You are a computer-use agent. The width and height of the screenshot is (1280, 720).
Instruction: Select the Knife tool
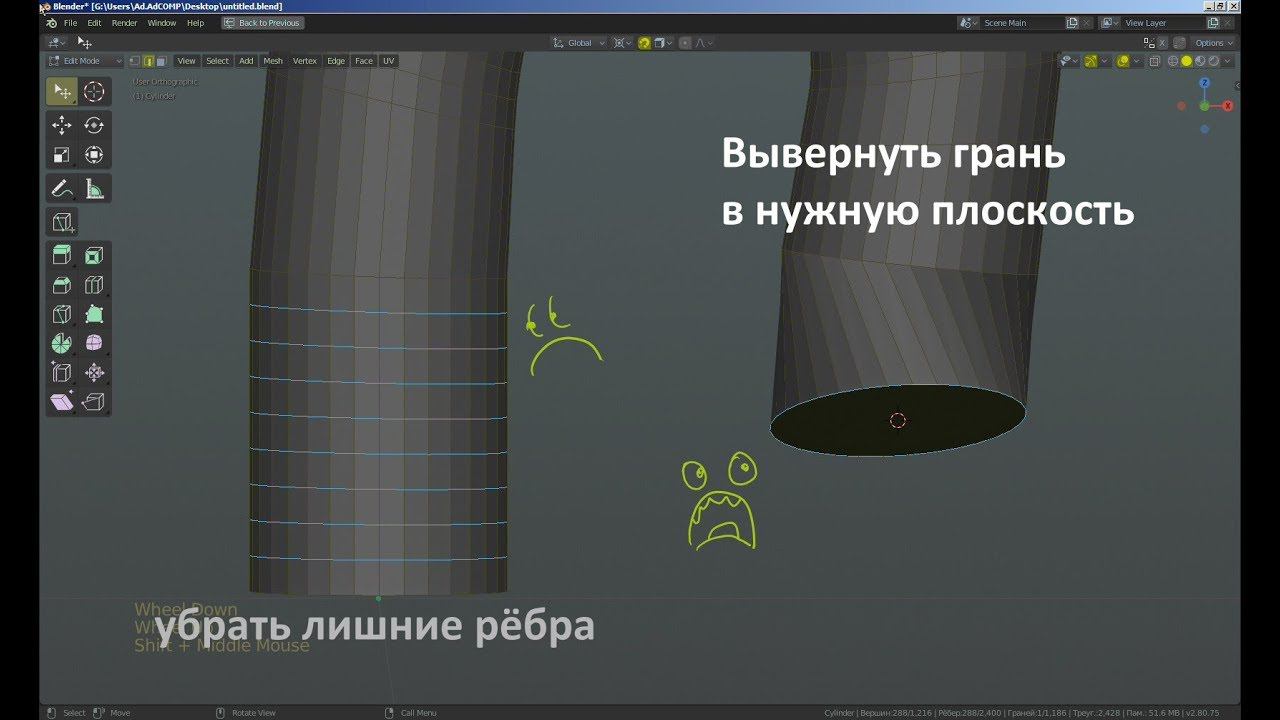(62, 314)
